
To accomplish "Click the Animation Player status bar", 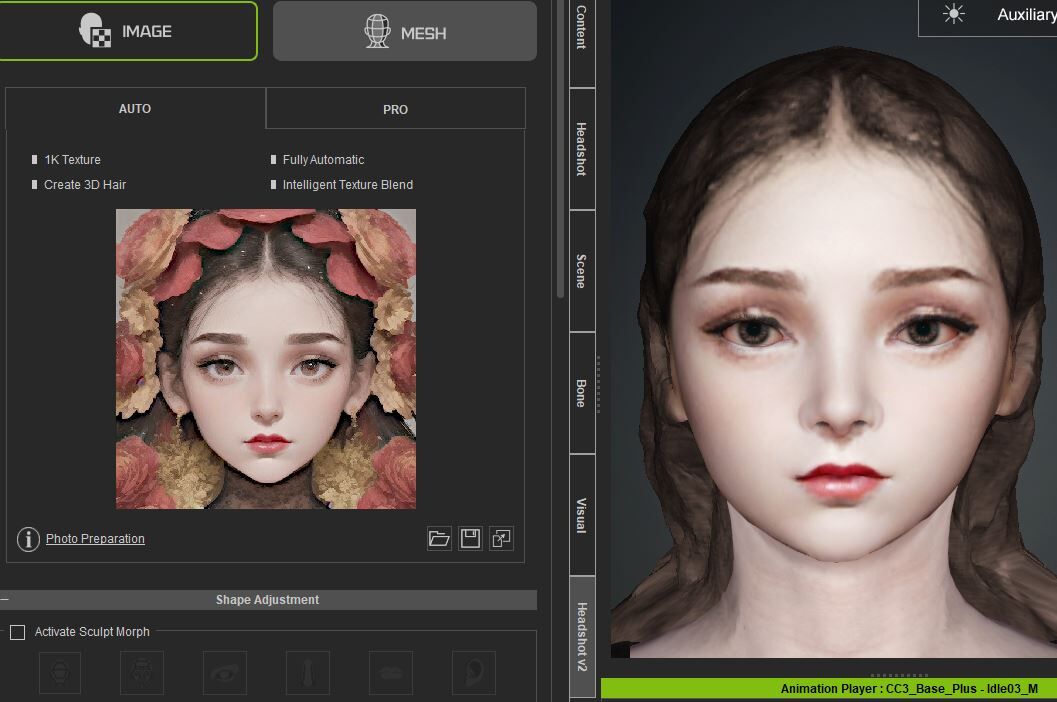I will point(828,689).
